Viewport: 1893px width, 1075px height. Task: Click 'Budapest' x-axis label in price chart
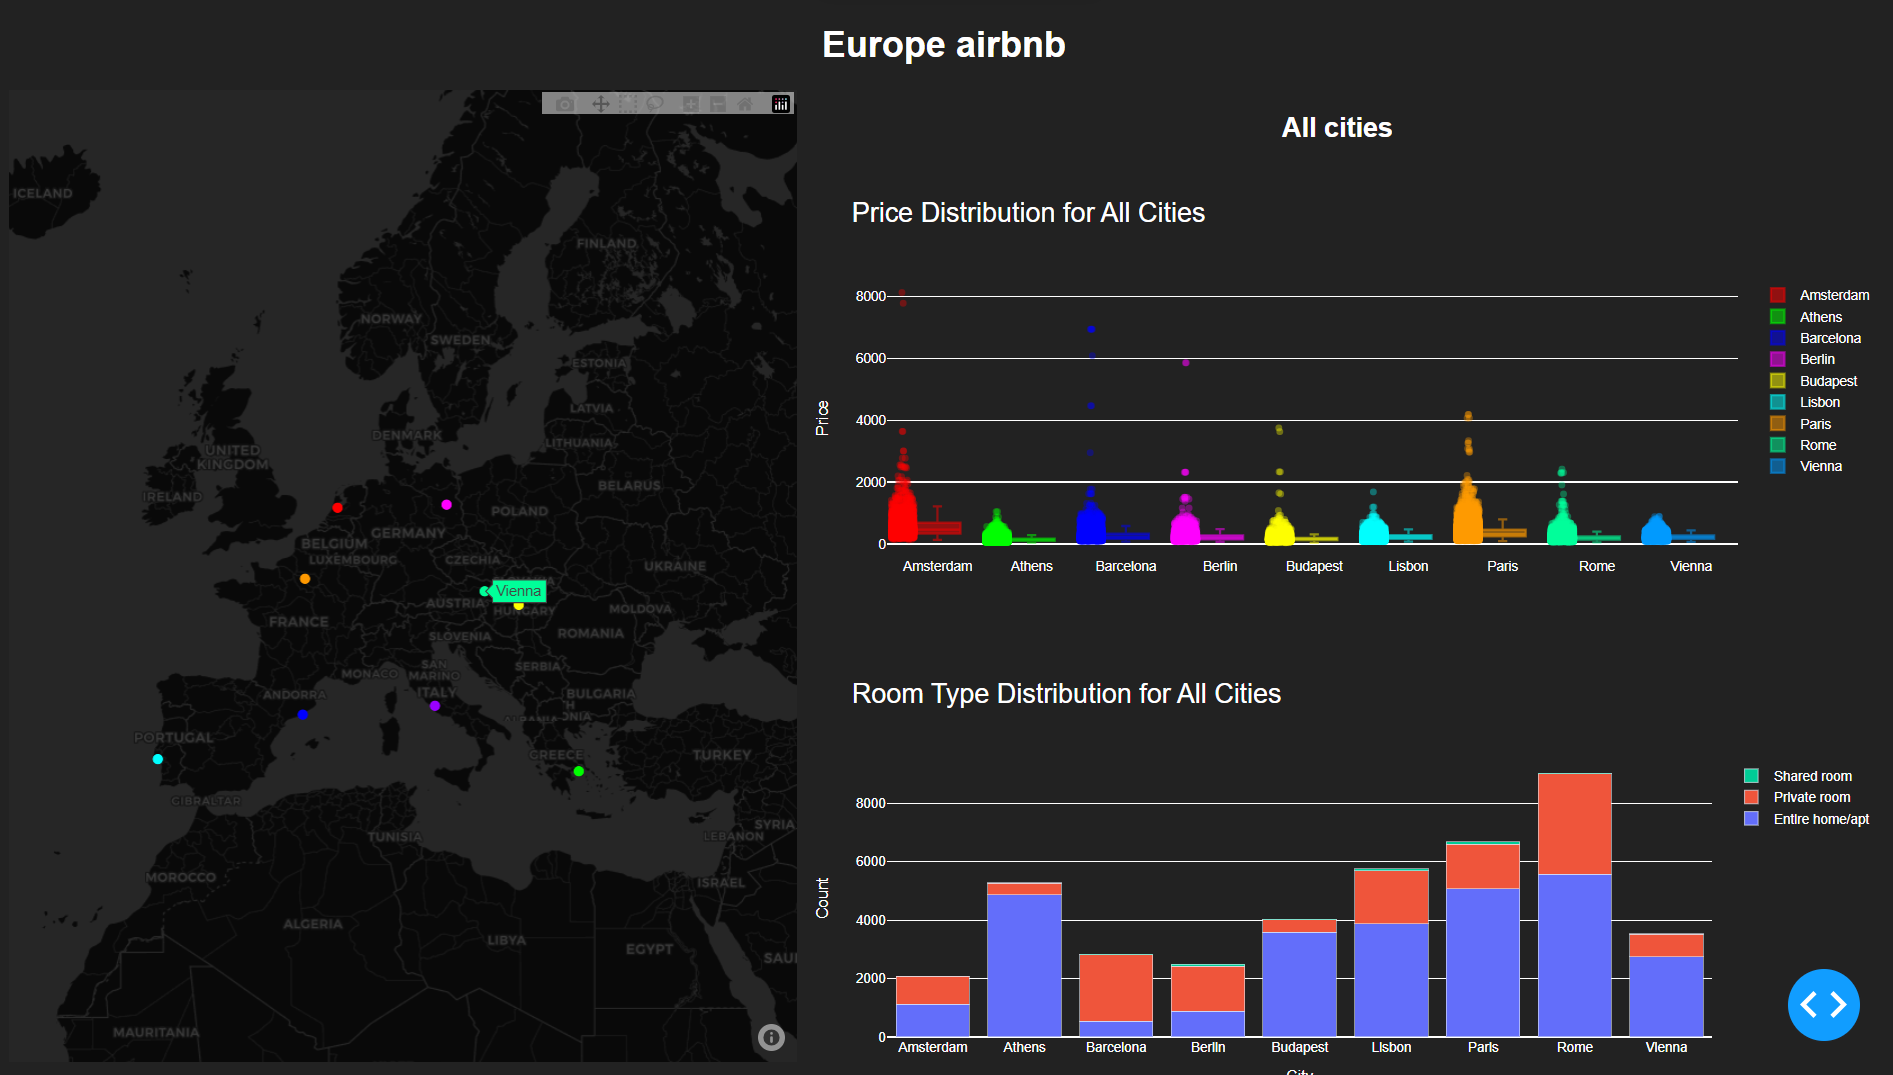tap(1314, 566)
